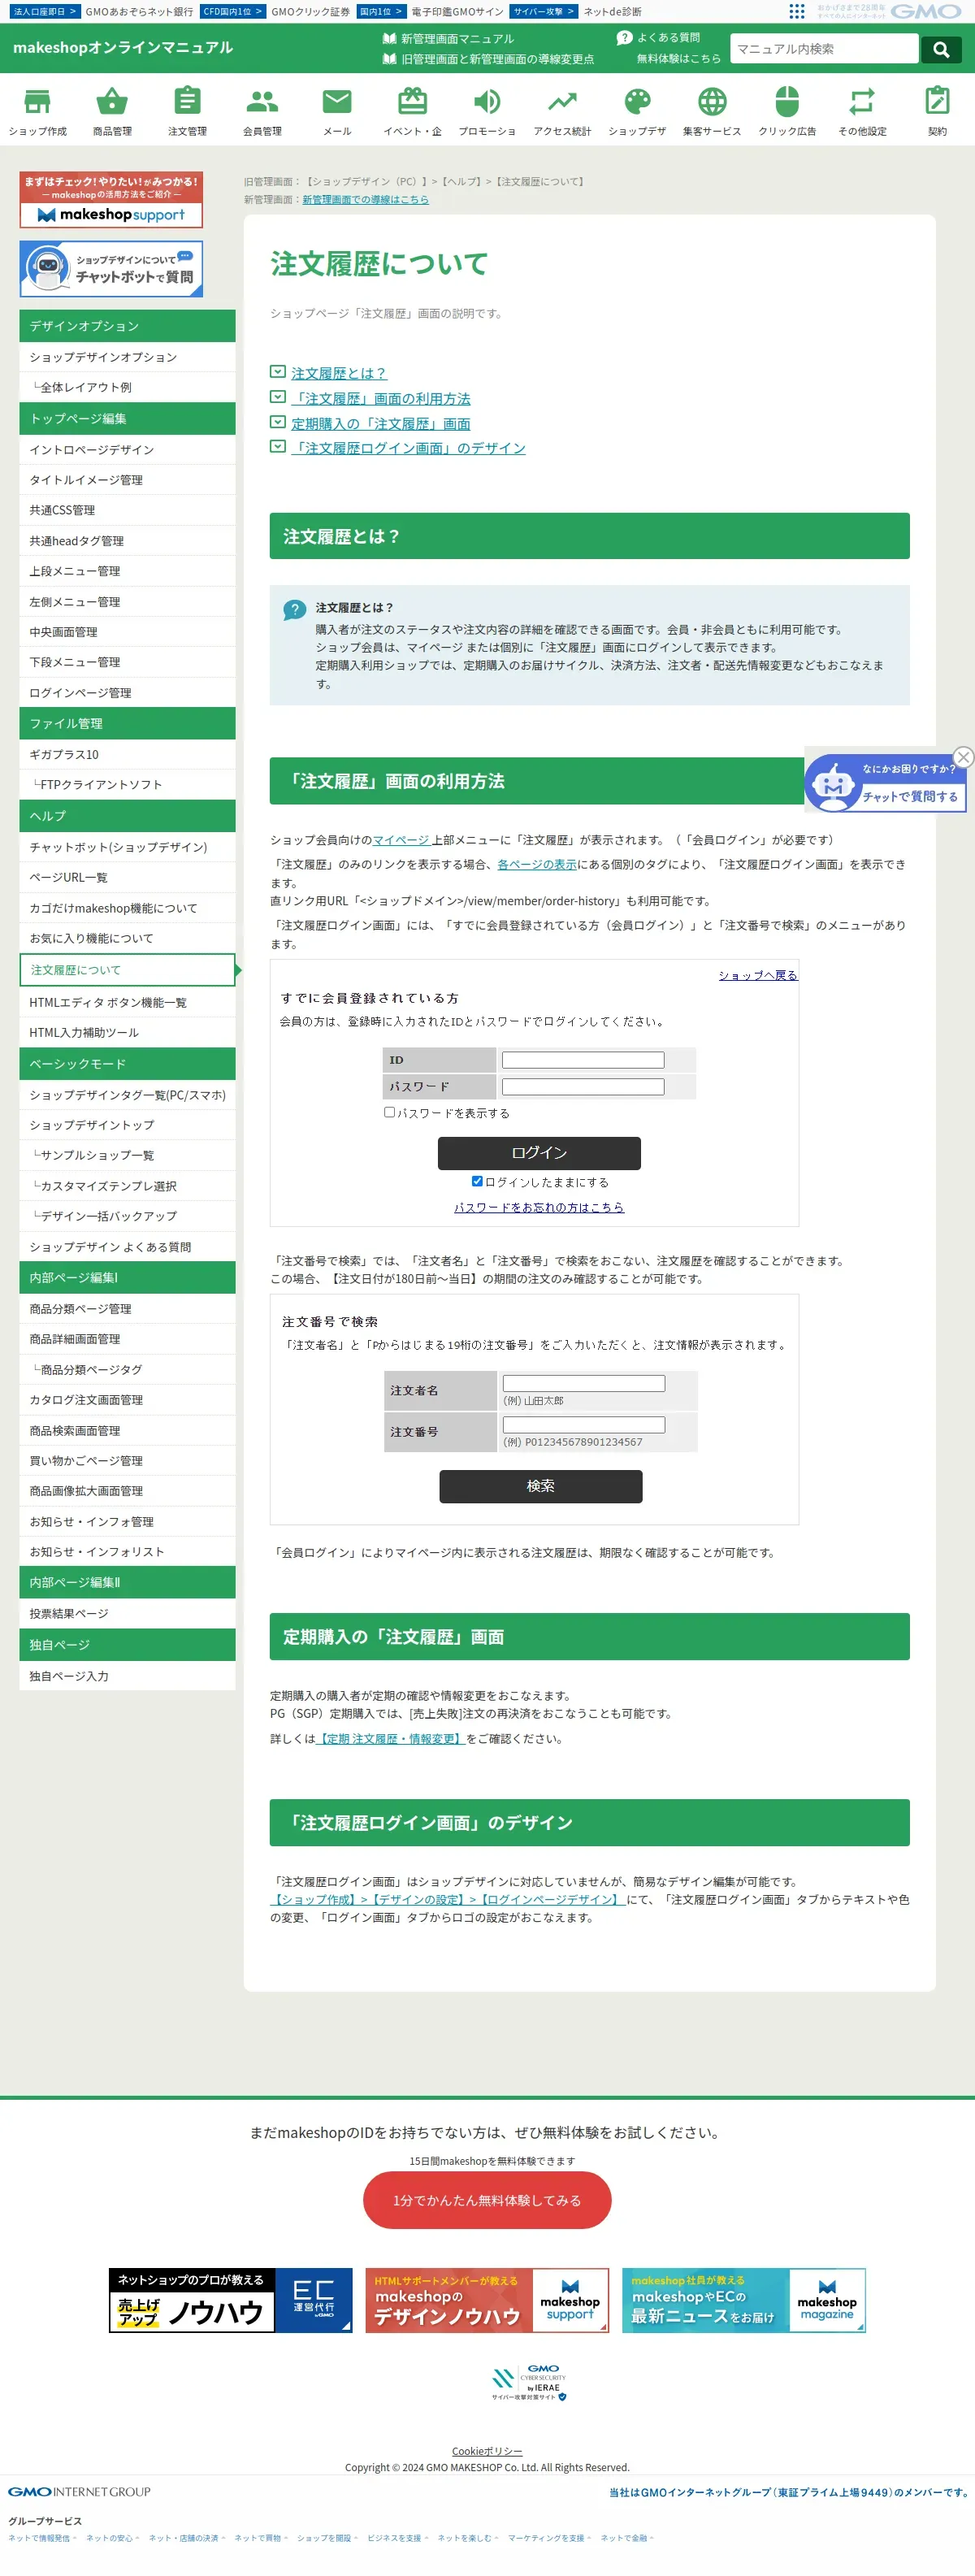This screenshot has width=975, height=2576.
Task: Click the GMO logo at top right
Action: coord(926,11)
